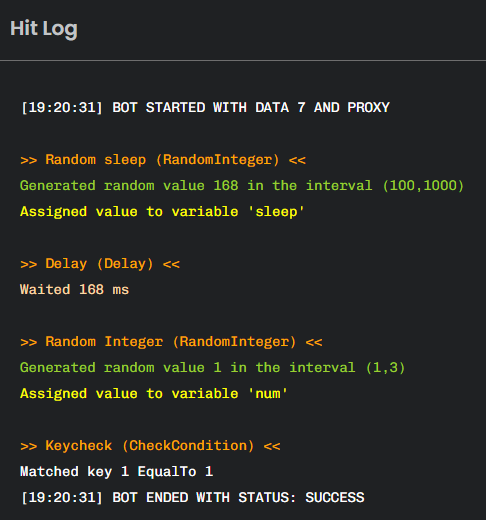Select the 'BOT STARTED WITH DATA 7 AND PROXY' line

pyautogui.click(x=205, y=108)
